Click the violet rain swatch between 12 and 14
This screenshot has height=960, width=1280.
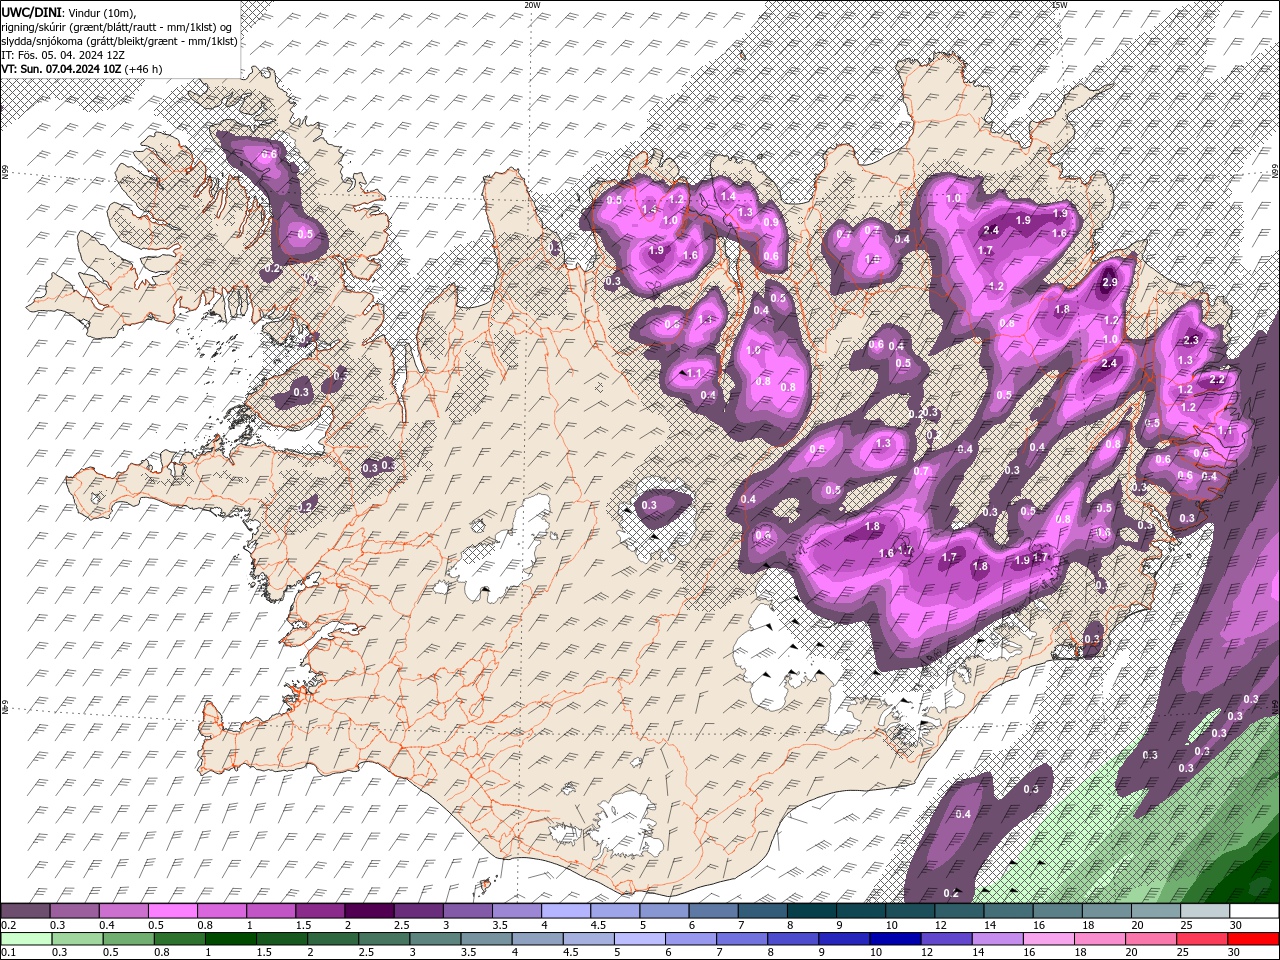[945, 938]
